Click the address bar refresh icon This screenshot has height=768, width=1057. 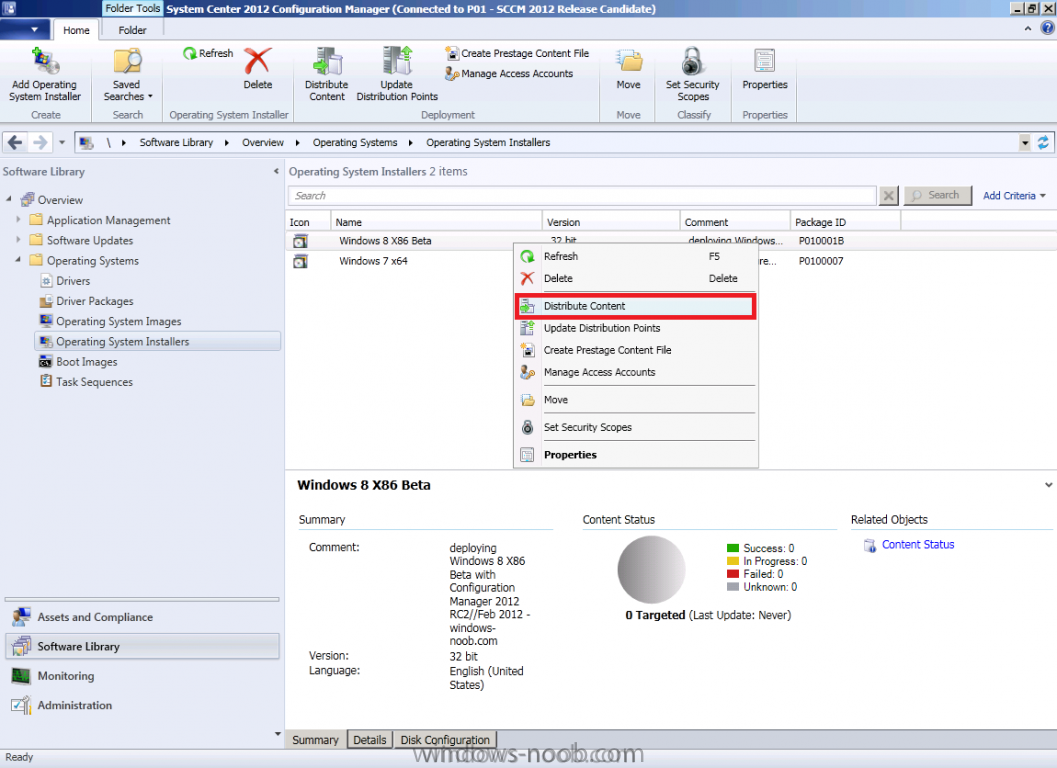coord(1043,142)
